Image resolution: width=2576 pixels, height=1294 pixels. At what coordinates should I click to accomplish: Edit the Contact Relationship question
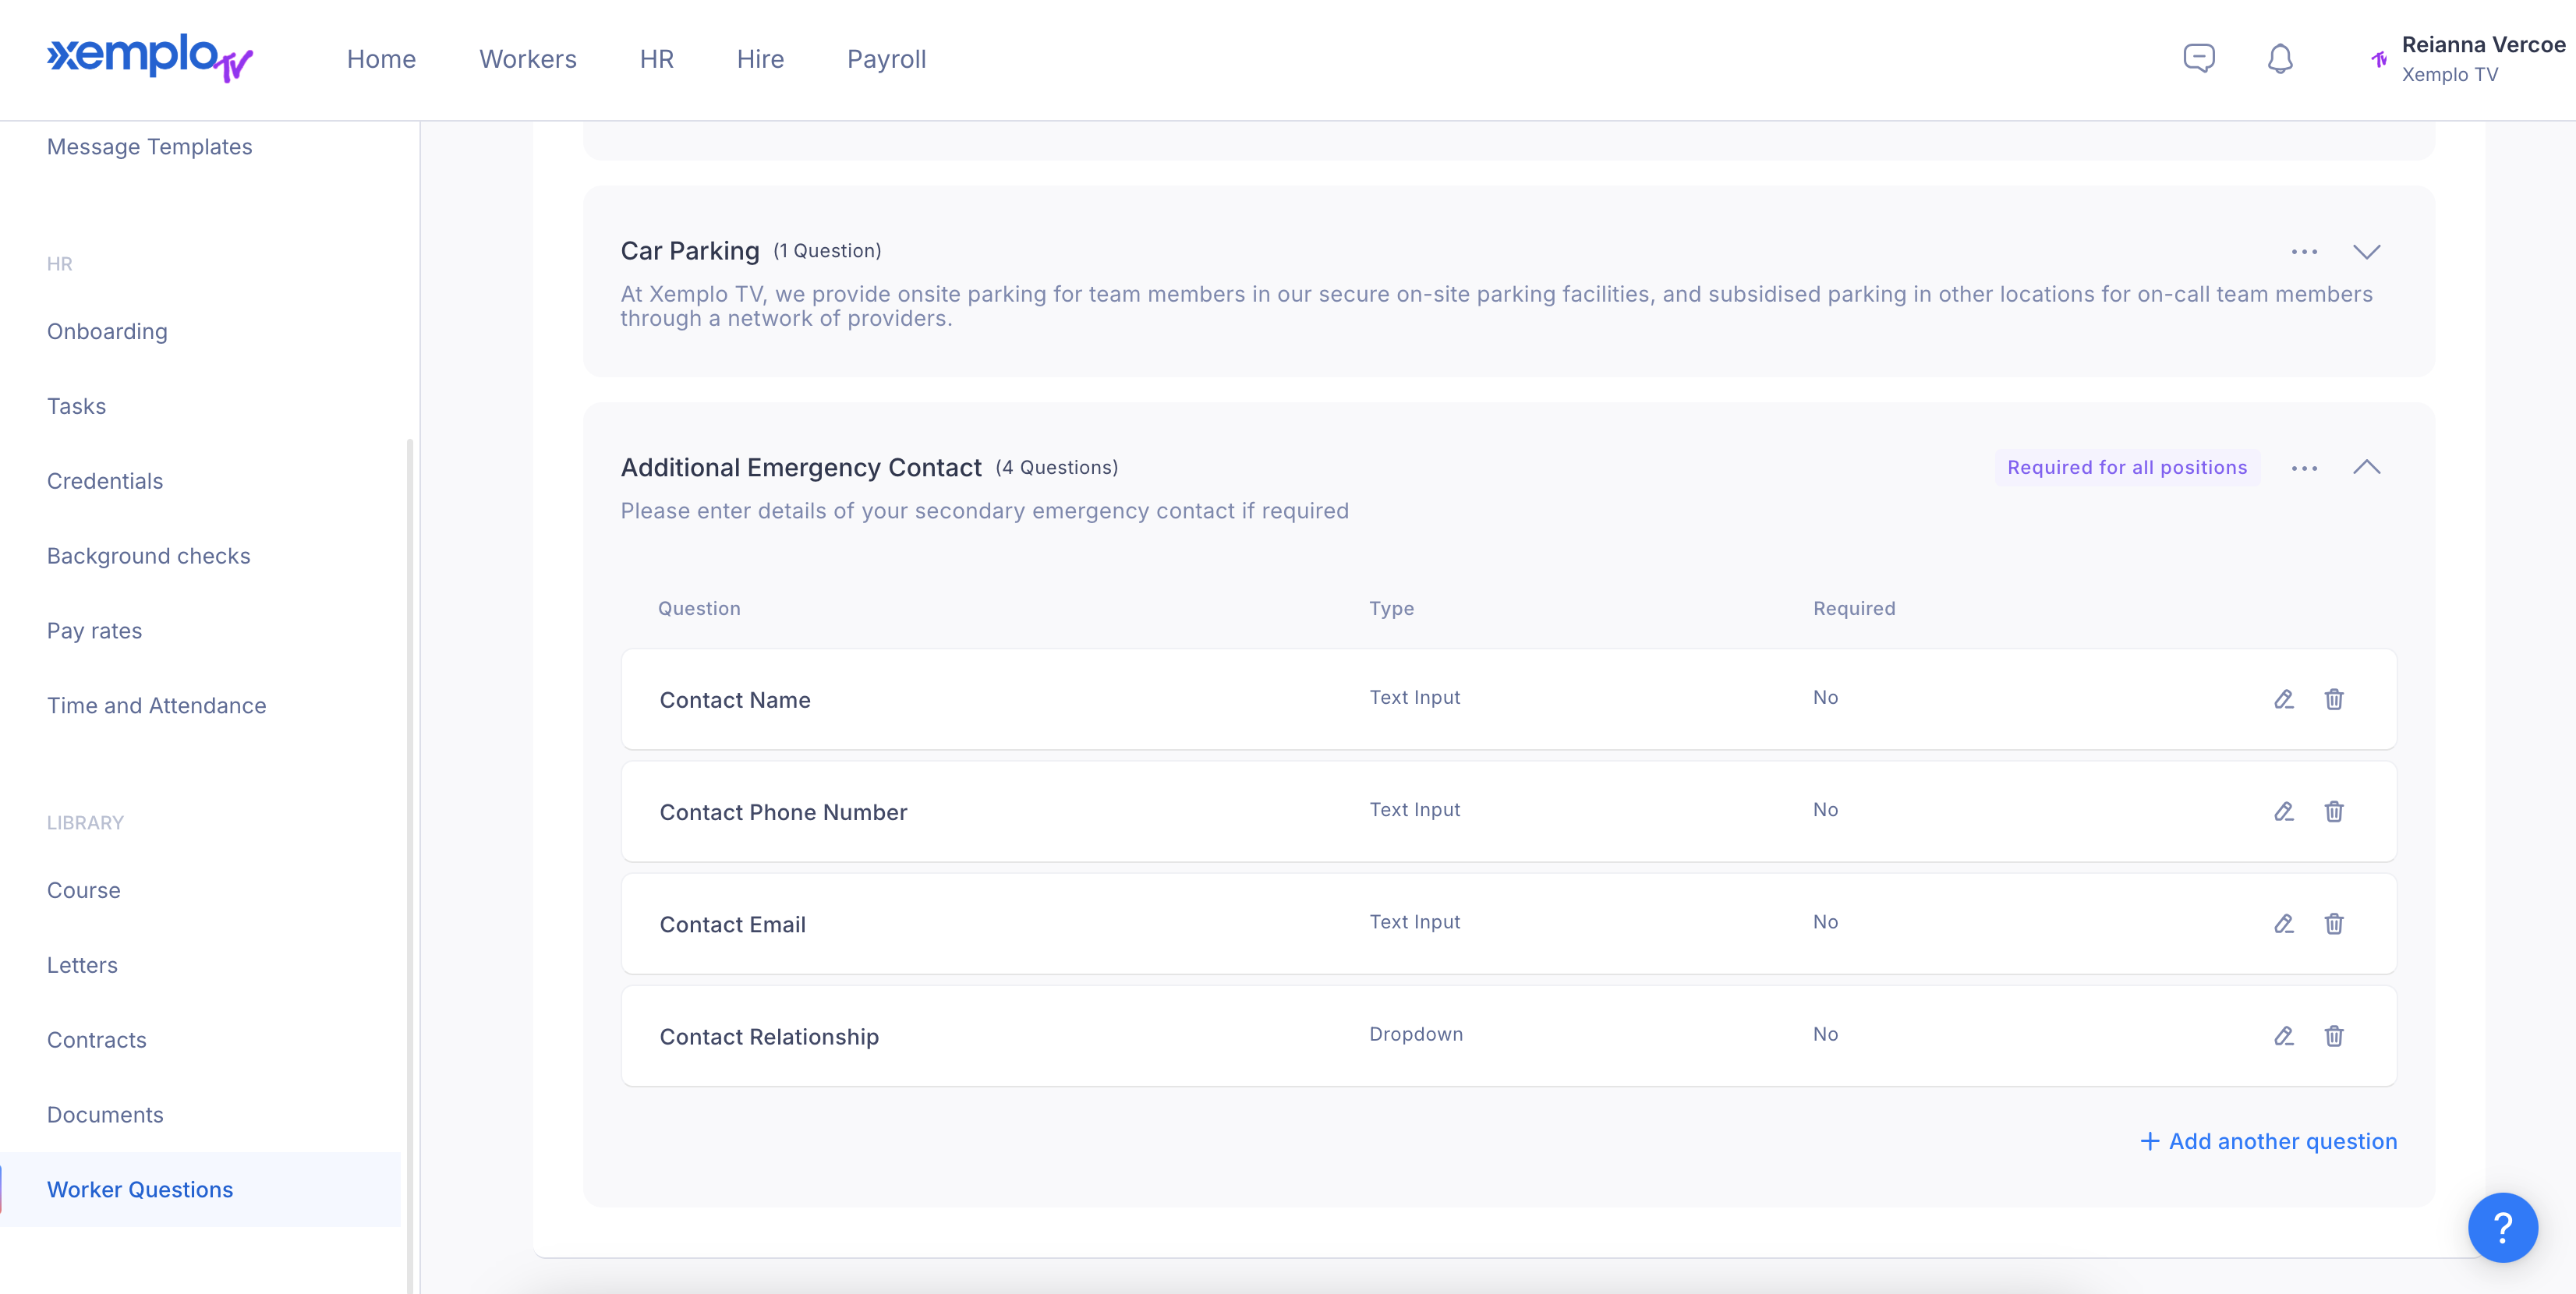coord(2283,1036)
